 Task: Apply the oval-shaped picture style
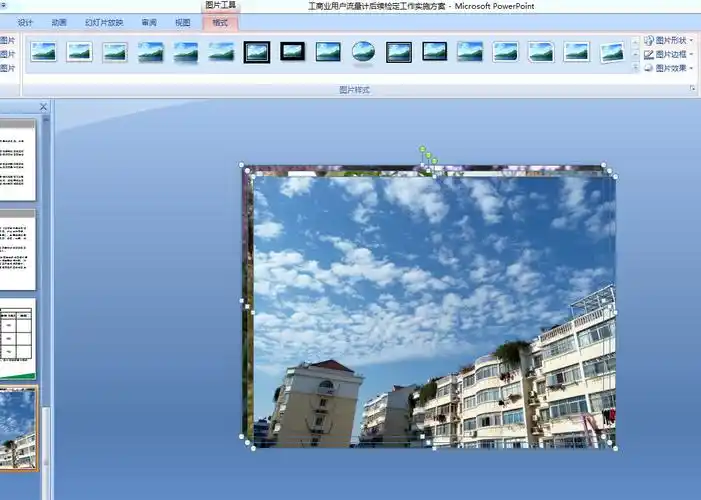pyautogui.click(x=364, y=52)
